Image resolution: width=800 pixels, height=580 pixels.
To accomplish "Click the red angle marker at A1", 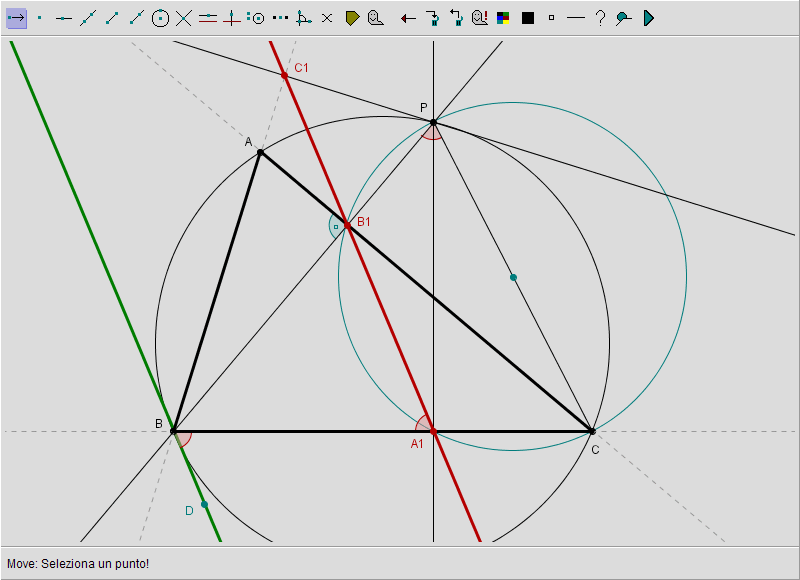I will (424, 423).
